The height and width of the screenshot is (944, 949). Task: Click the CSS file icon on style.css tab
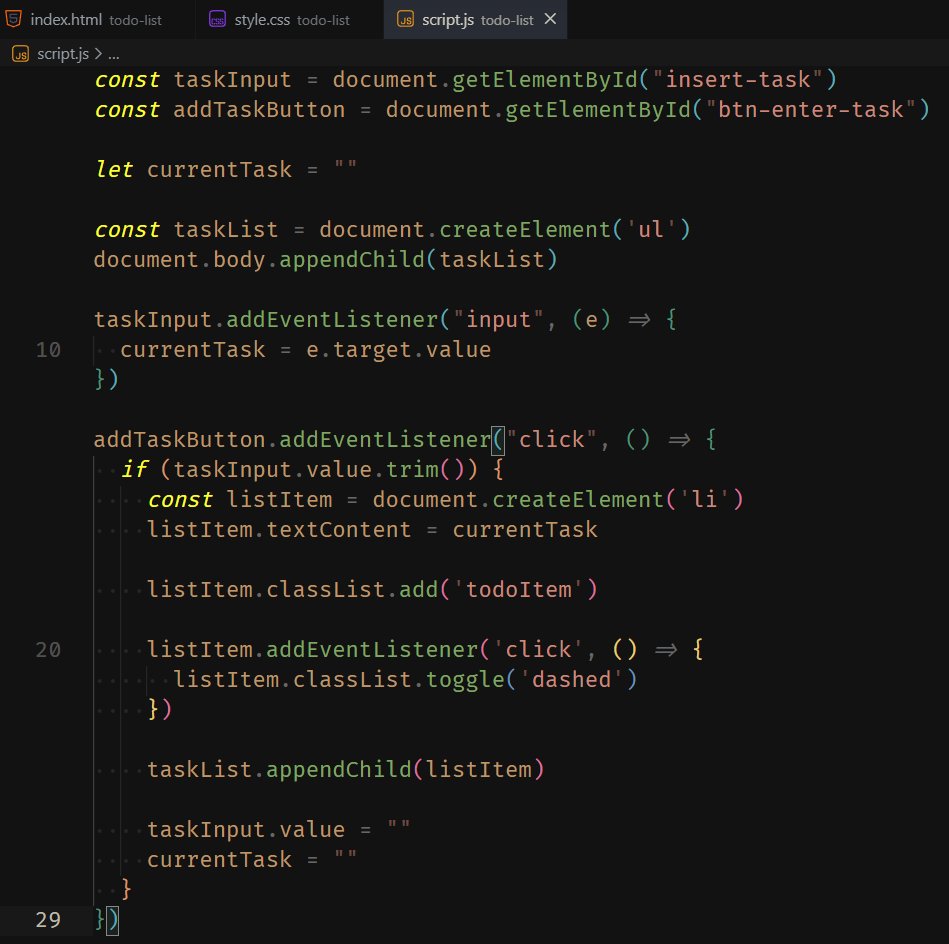(217, 20)
